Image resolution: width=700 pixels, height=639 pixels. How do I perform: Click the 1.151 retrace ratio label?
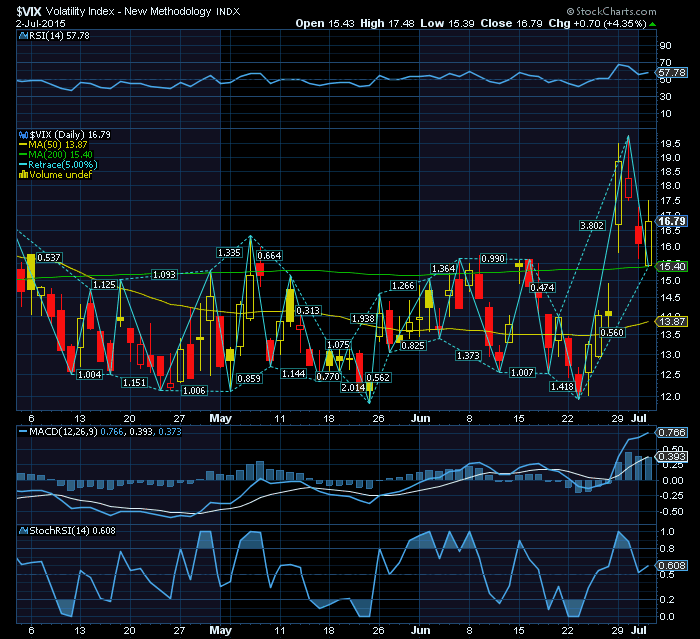[x=134, y=383]
